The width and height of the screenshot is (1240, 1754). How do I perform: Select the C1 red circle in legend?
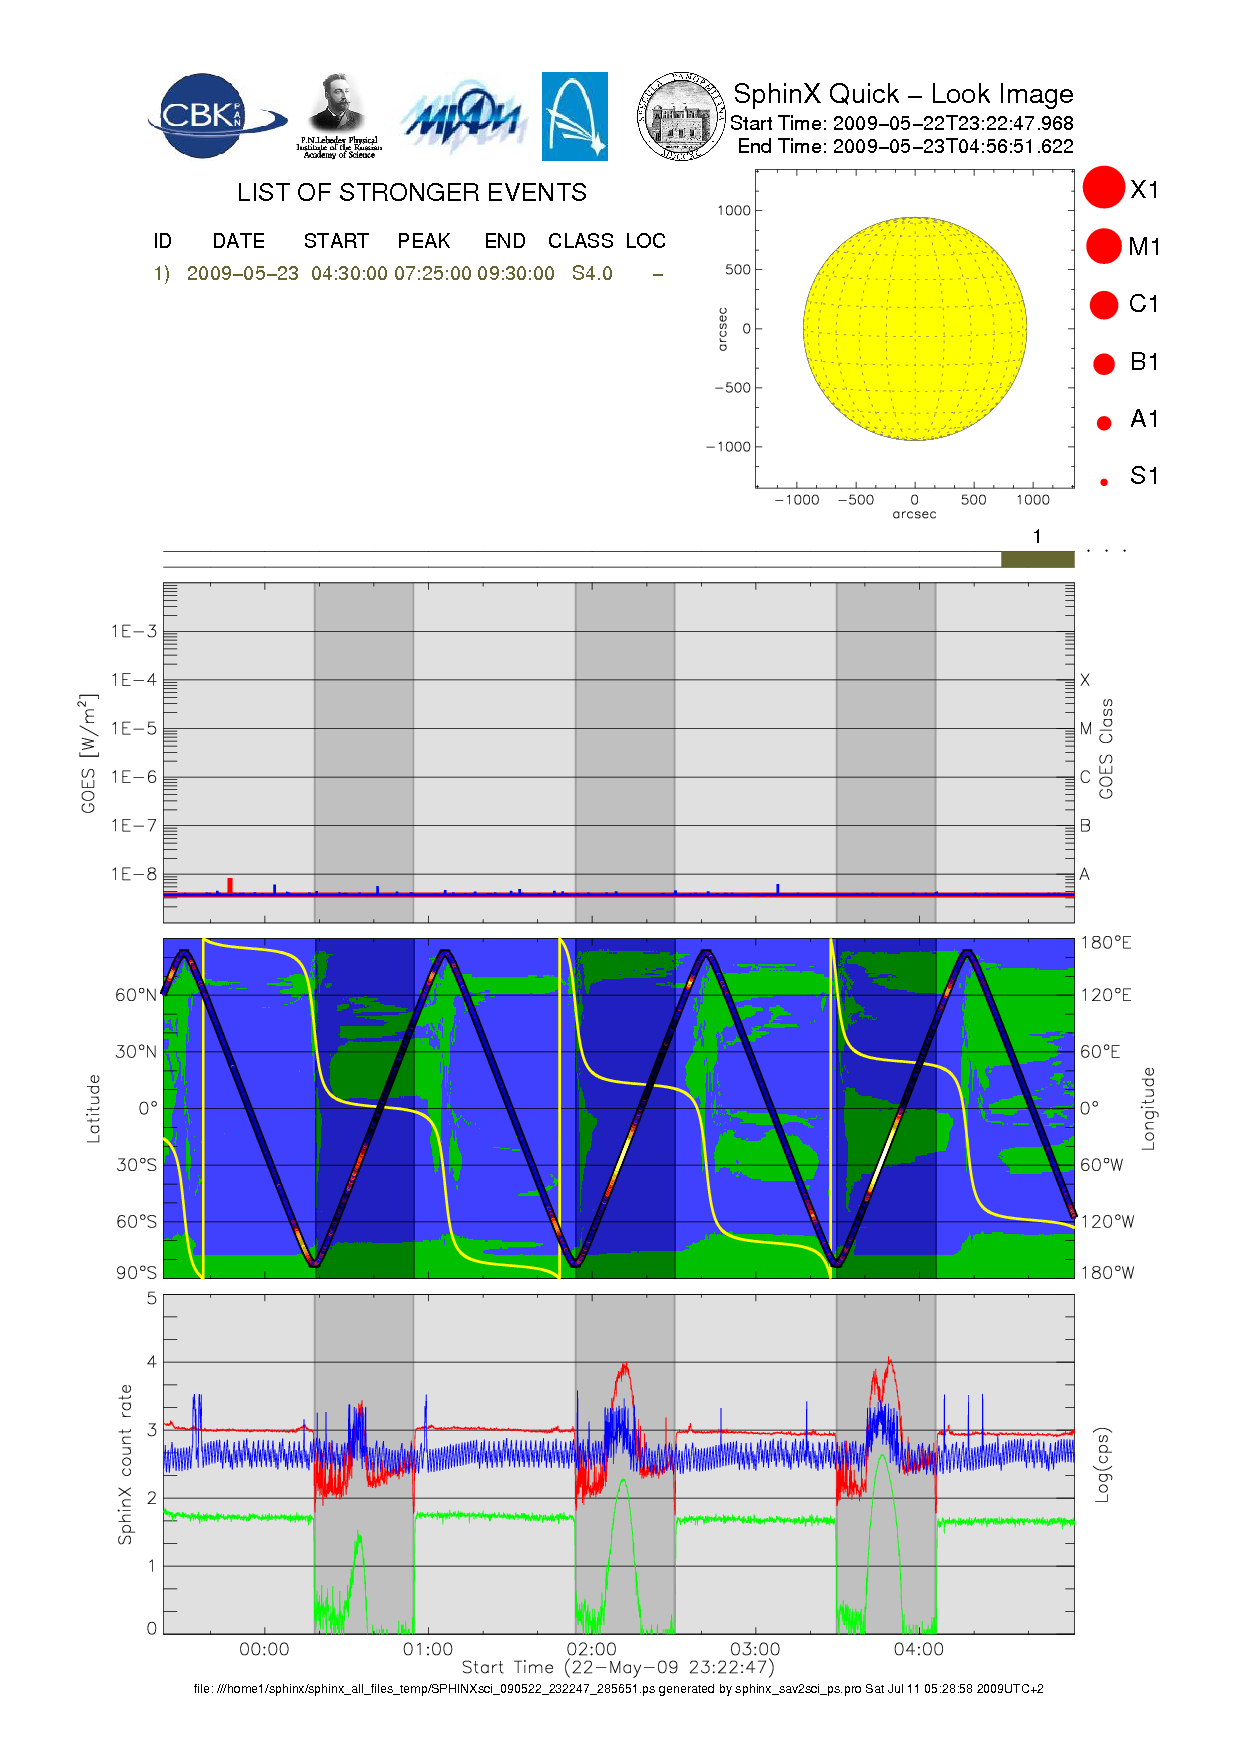pyautogui.click(x=1104, y=304)
